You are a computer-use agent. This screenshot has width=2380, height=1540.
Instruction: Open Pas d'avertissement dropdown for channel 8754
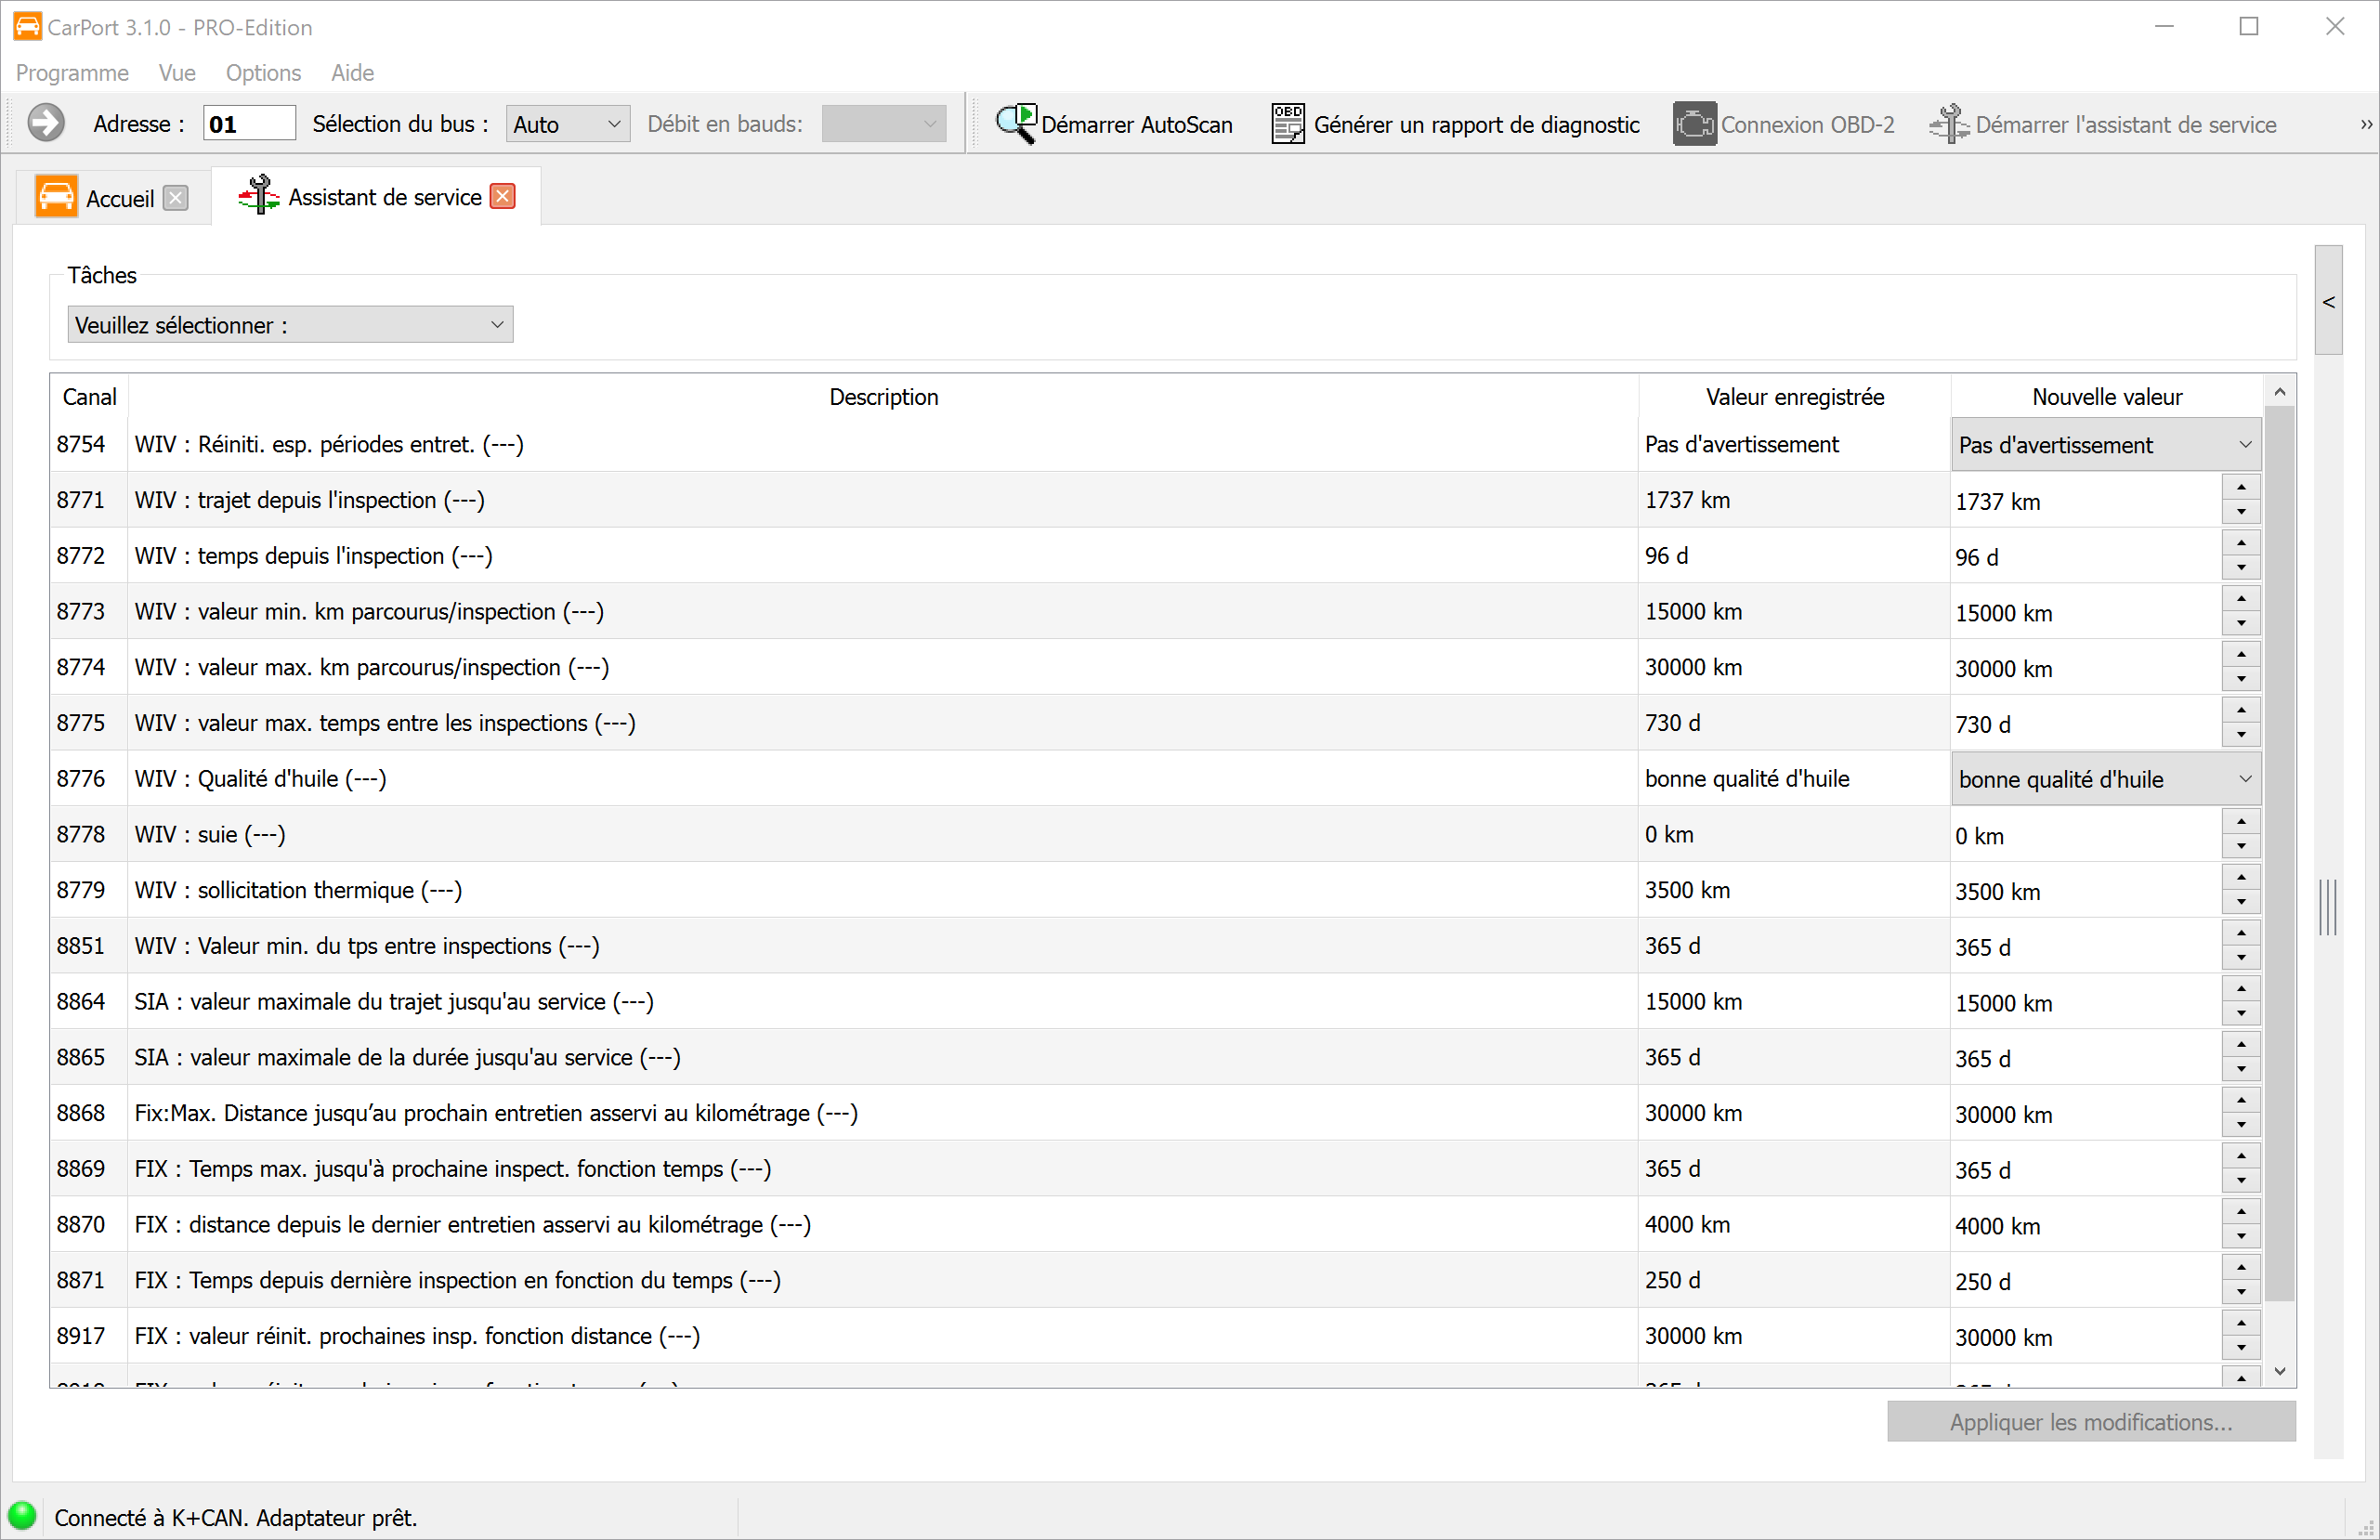(x=2105, y=445)
